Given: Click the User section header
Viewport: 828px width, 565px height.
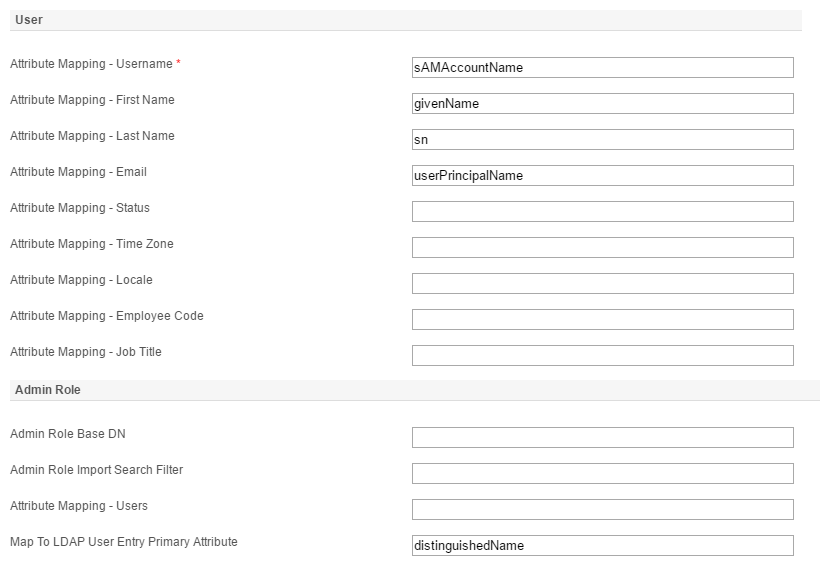Looking at the screenshot, I should coord(29,20).
